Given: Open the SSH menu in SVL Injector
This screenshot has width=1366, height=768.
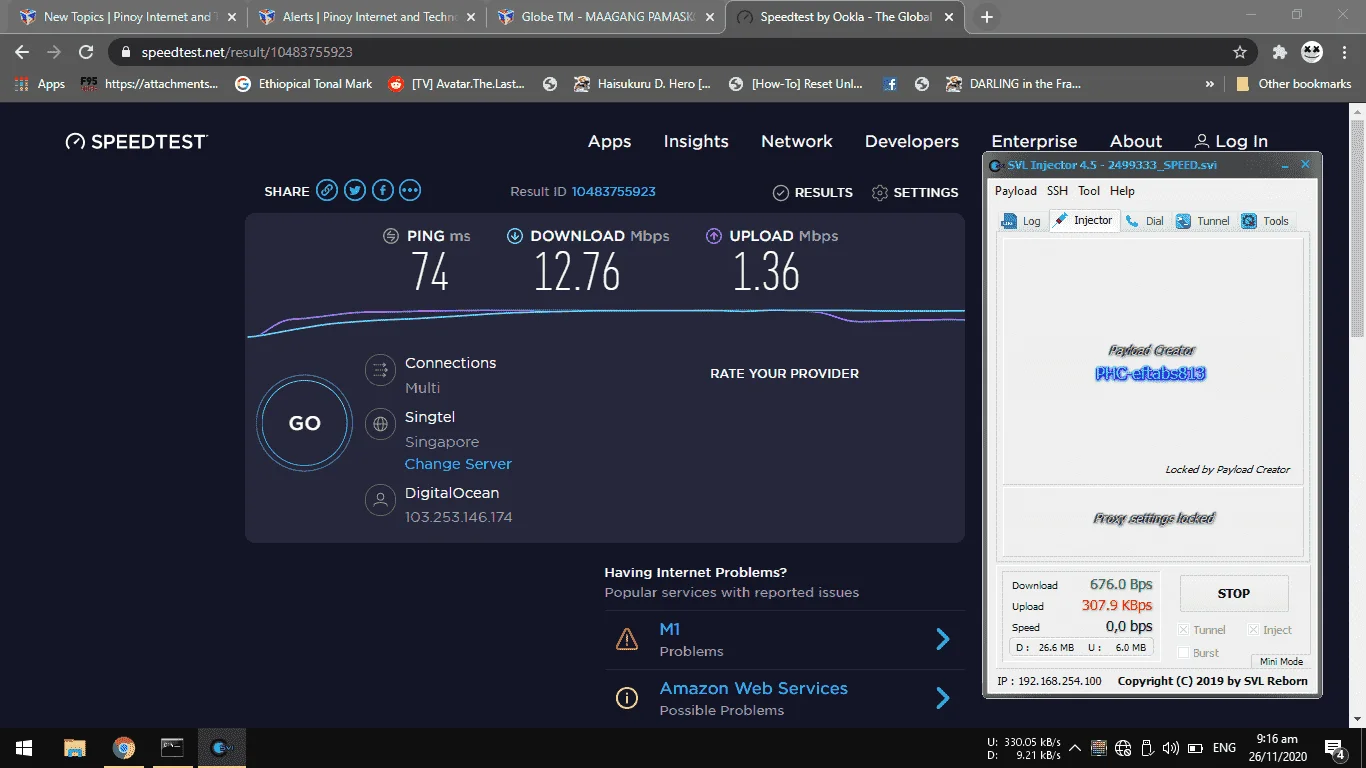Looking at the screenshot, I should (1057, 191).
